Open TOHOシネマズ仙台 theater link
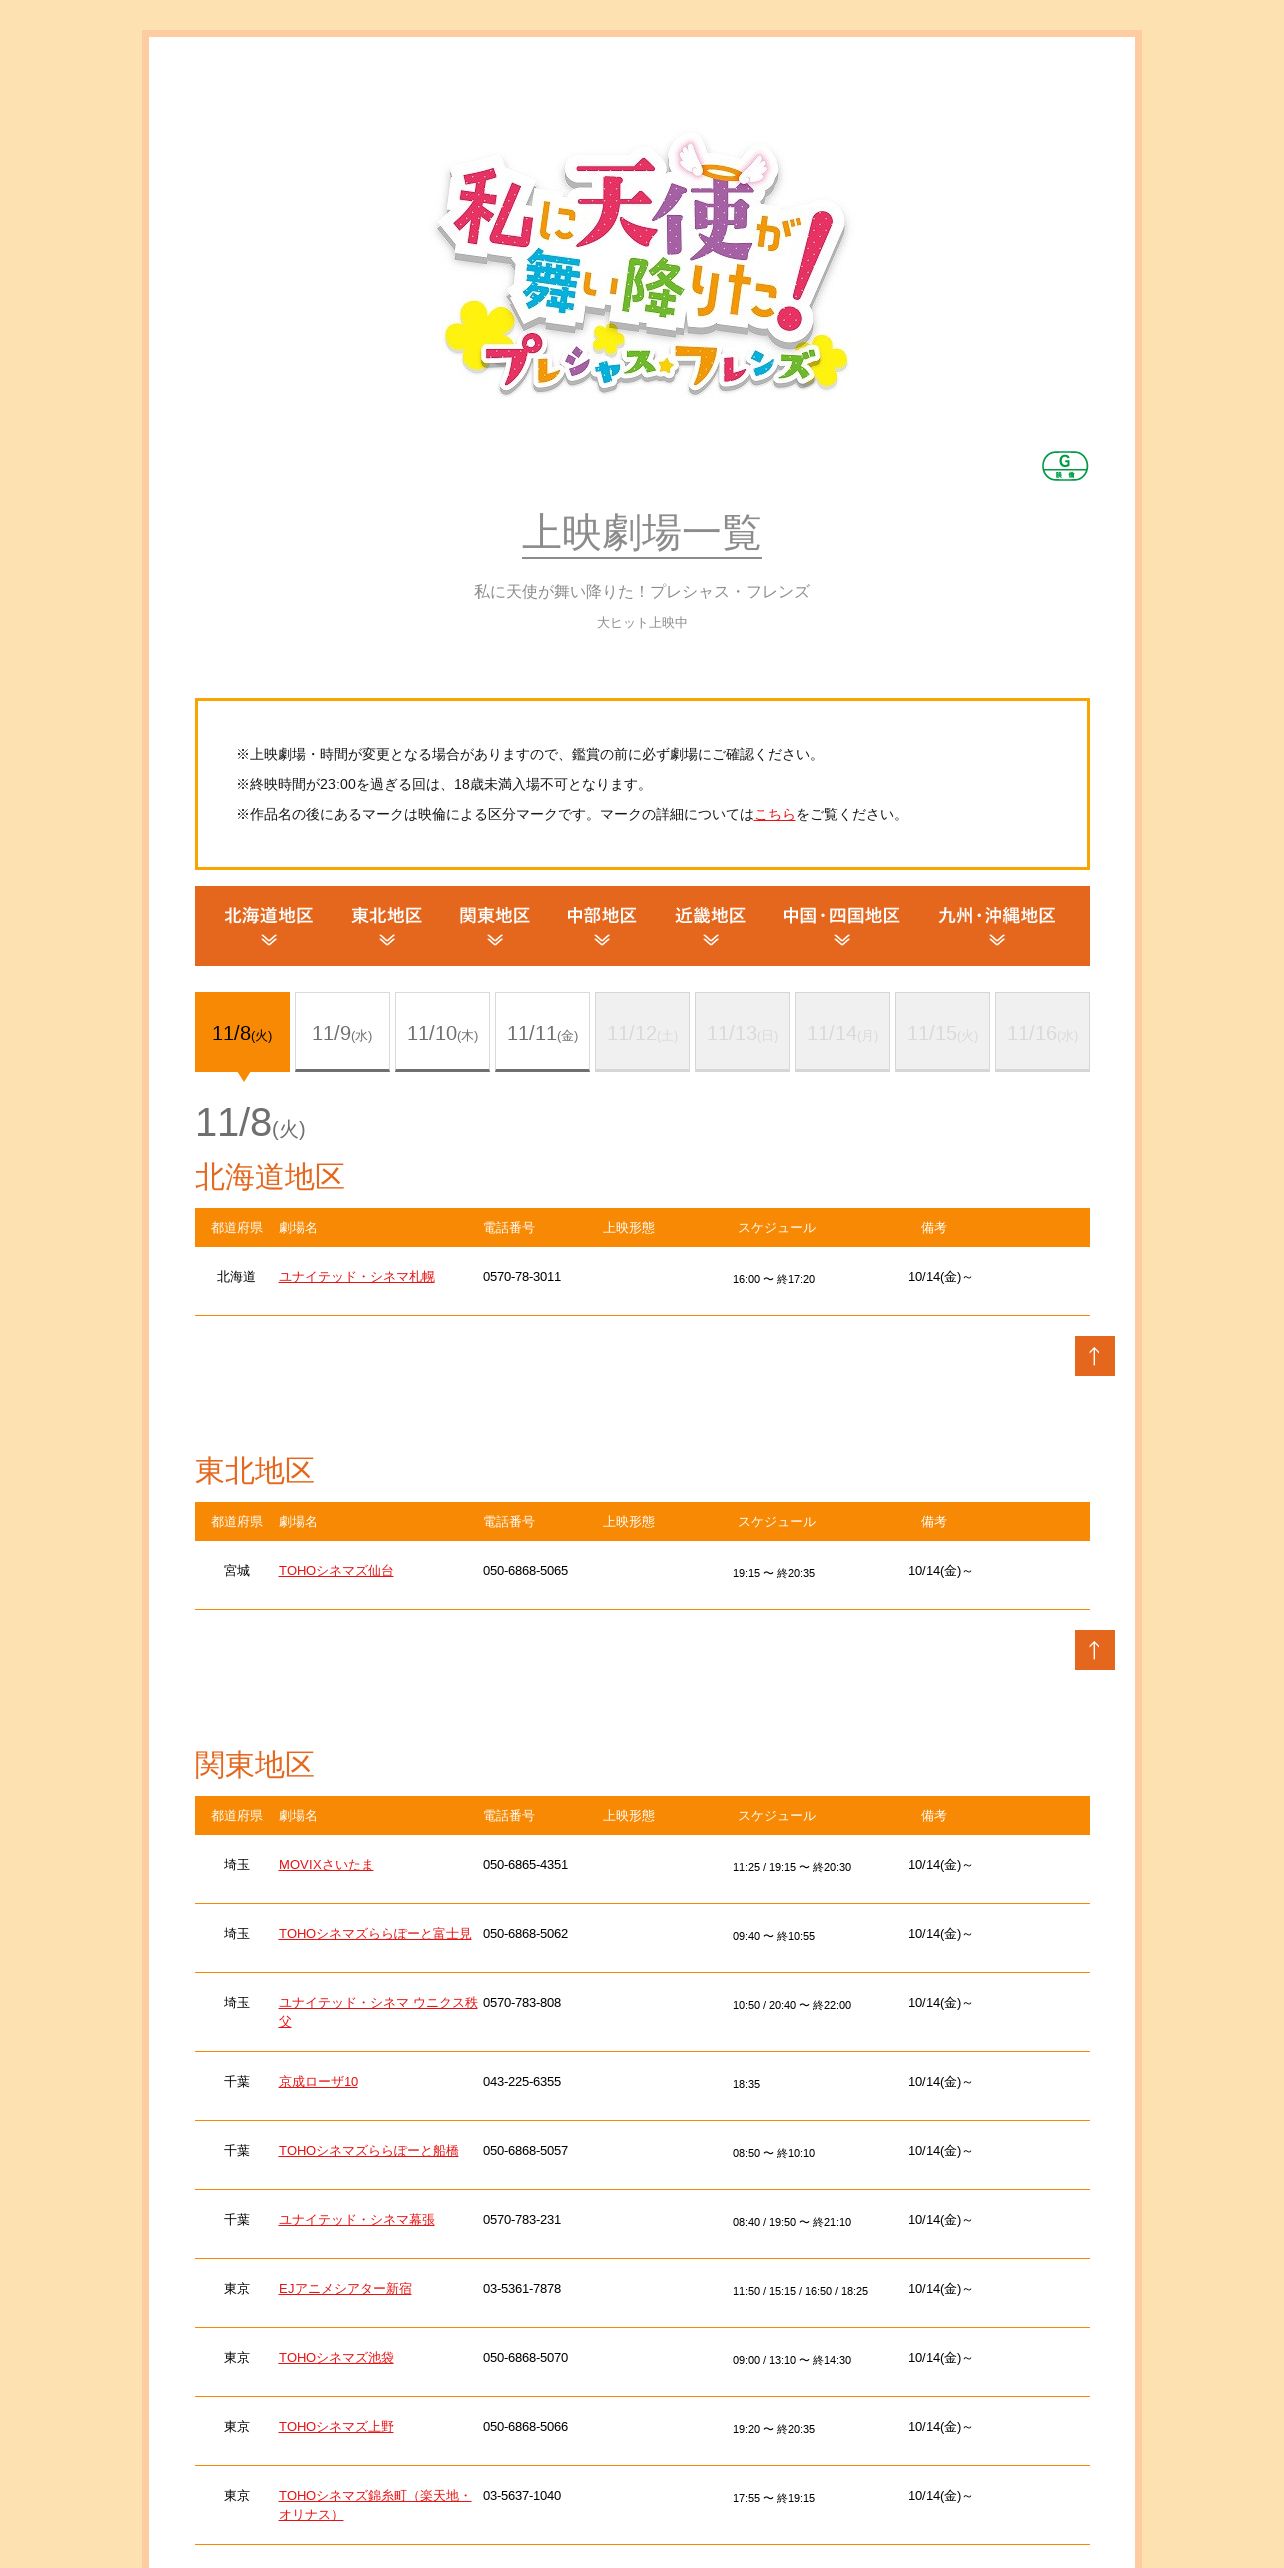This screenshot has height=2568, width=1284. (x=336, y=1571)
